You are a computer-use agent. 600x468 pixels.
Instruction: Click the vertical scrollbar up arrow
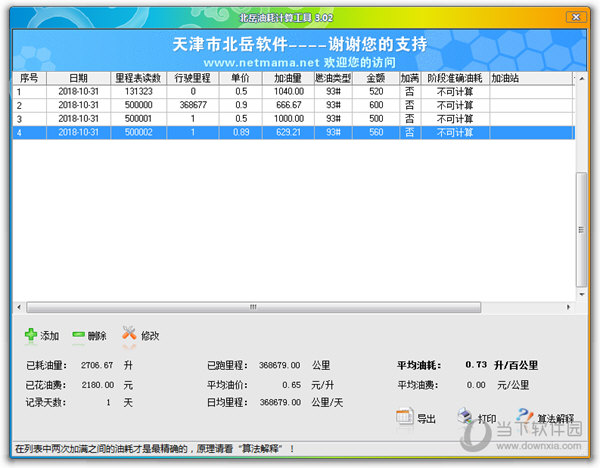click(582, 78)
